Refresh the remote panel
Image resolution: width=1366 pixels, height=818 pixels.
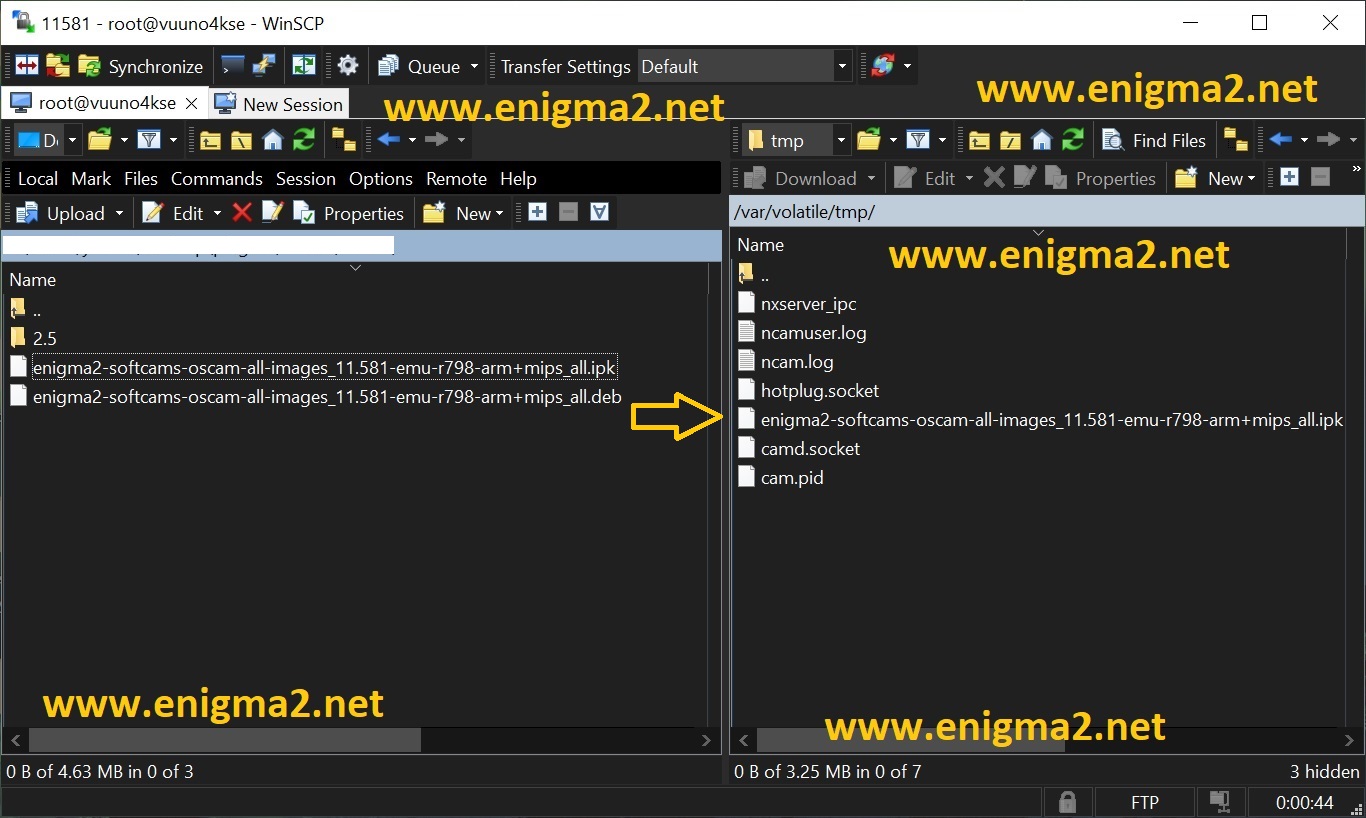point(1073,140)
